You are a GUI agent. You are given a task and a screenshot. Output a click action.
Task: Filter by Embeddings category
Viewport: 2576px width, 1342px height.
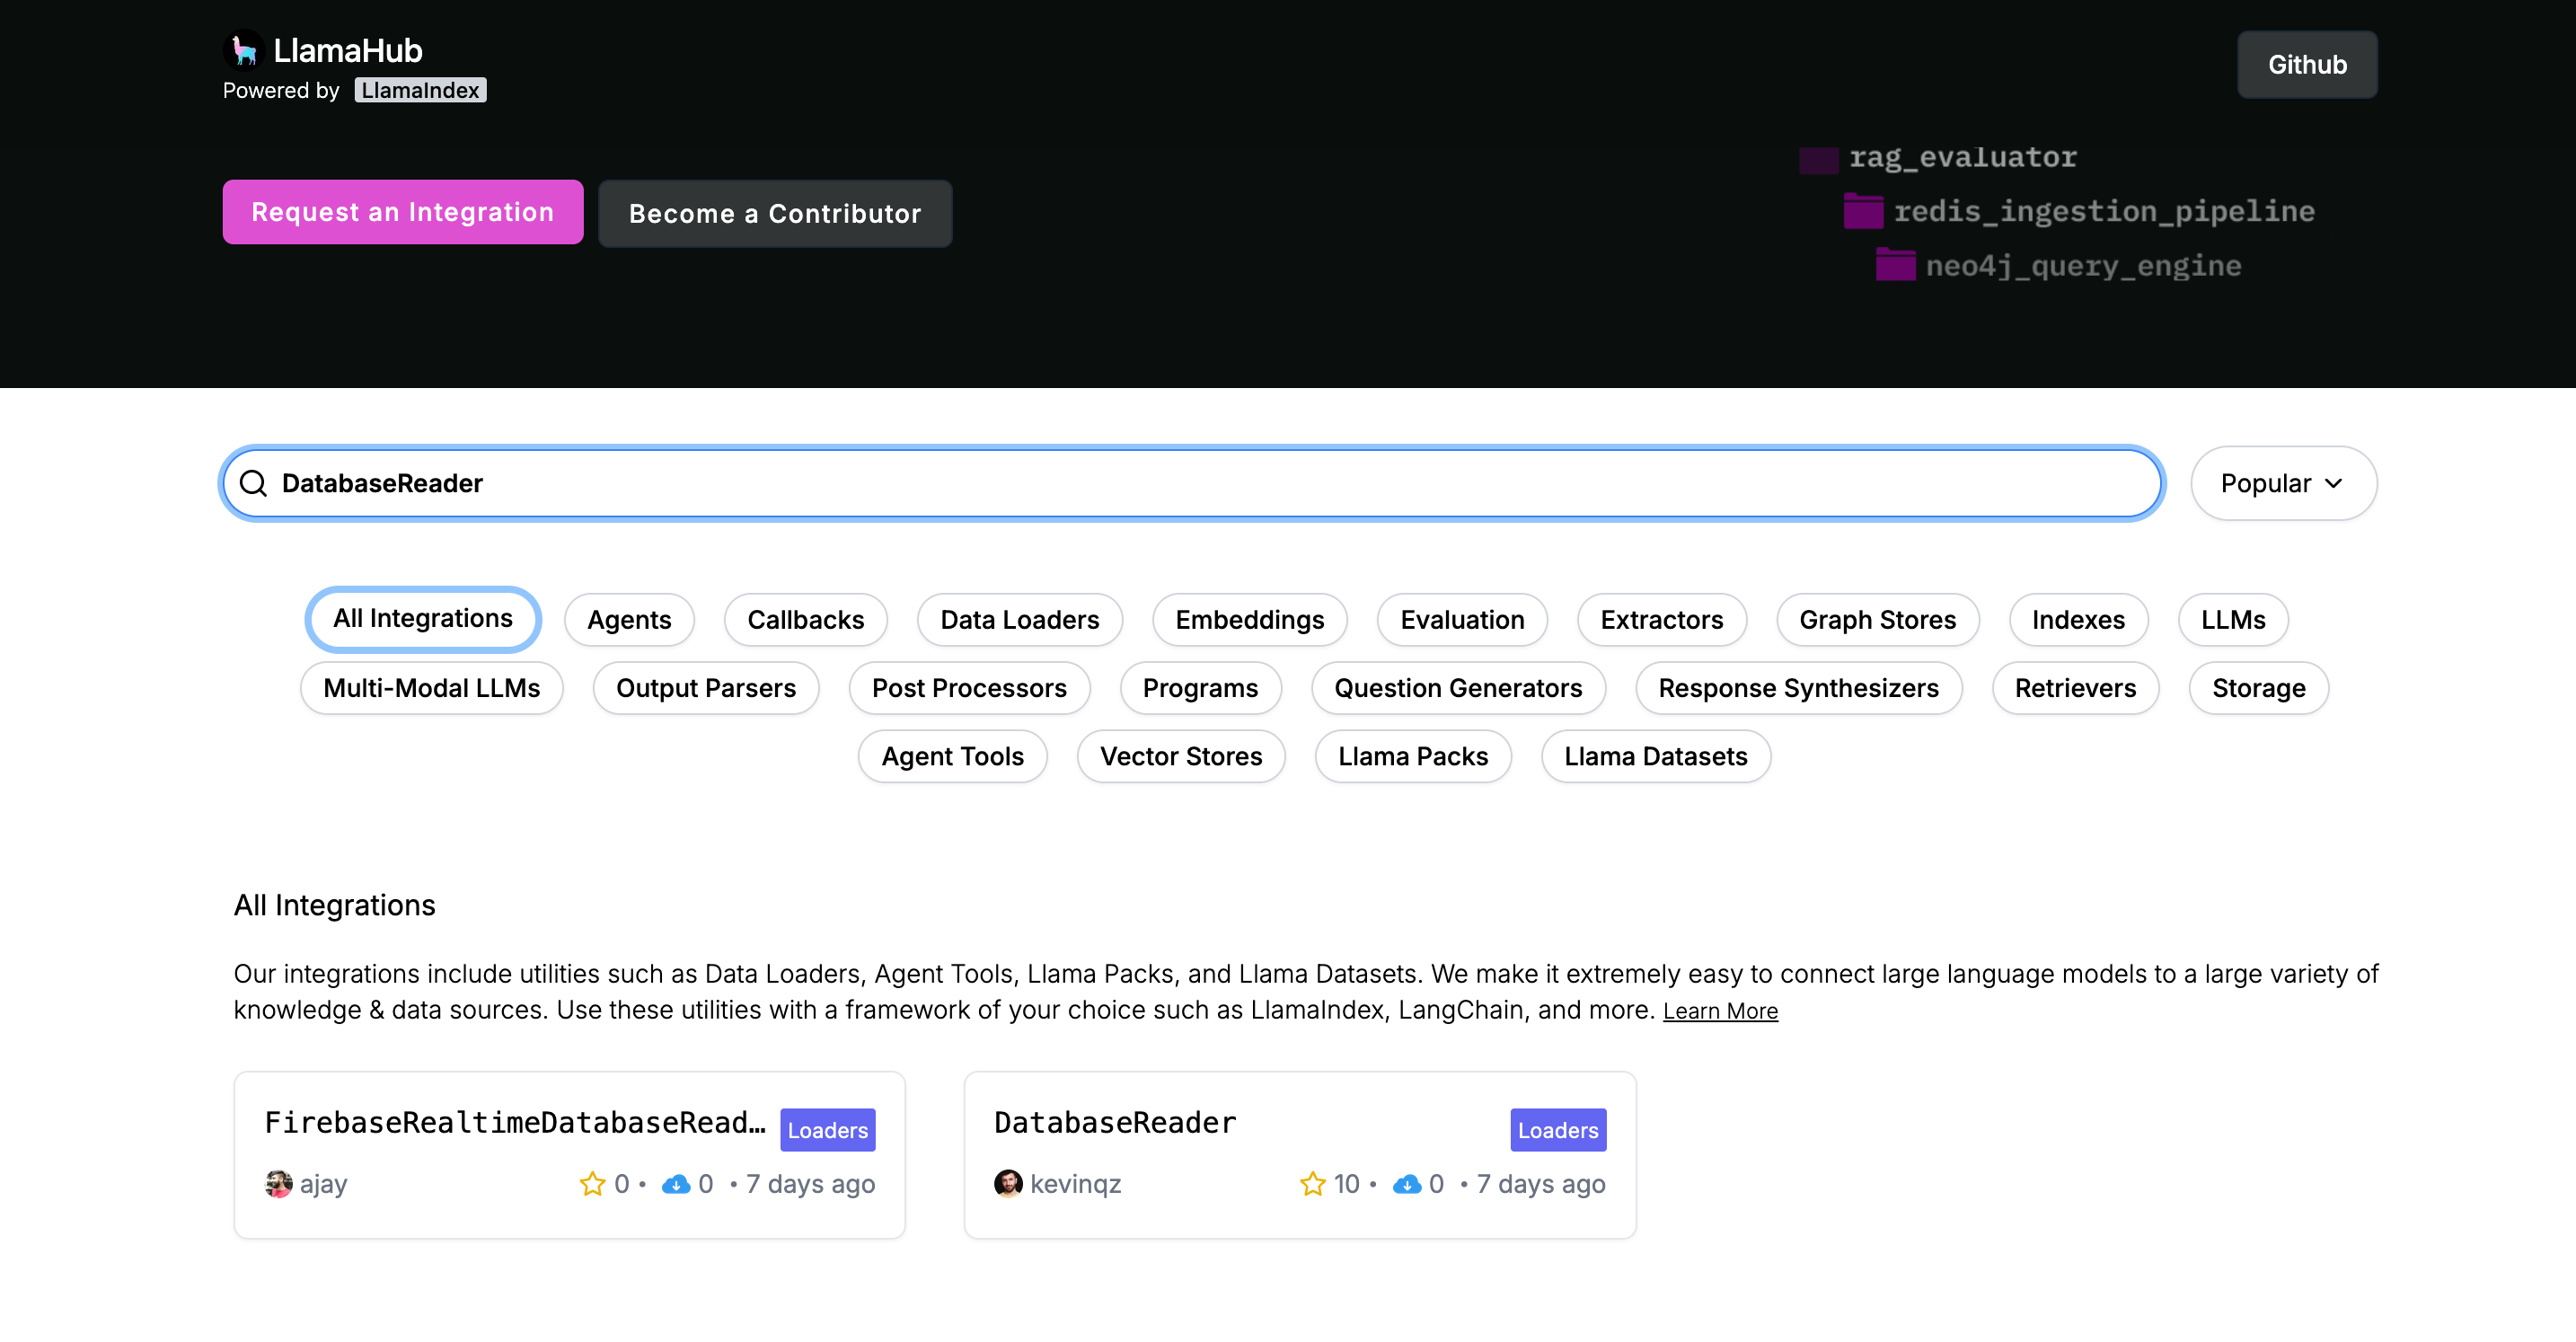1249,620
